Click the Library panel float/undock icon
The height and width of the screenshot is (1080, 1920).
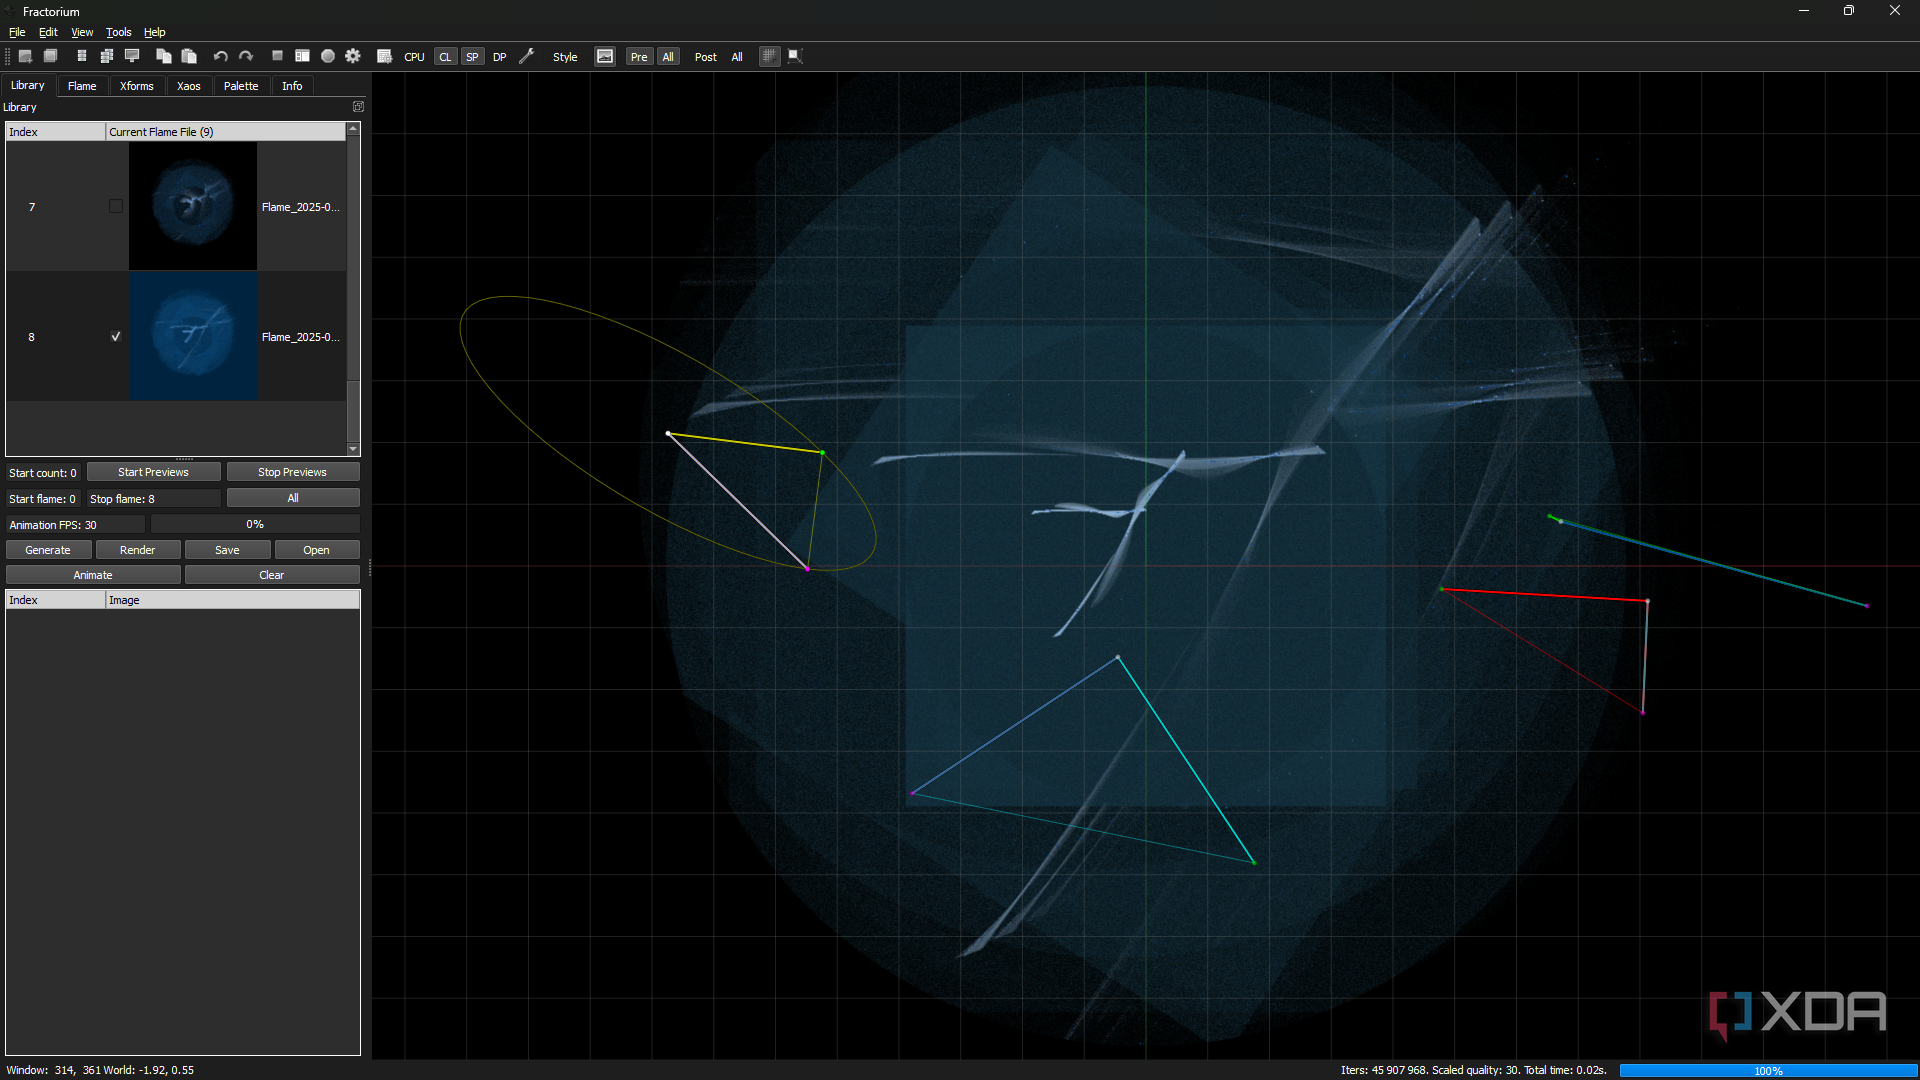click(358, 106)
